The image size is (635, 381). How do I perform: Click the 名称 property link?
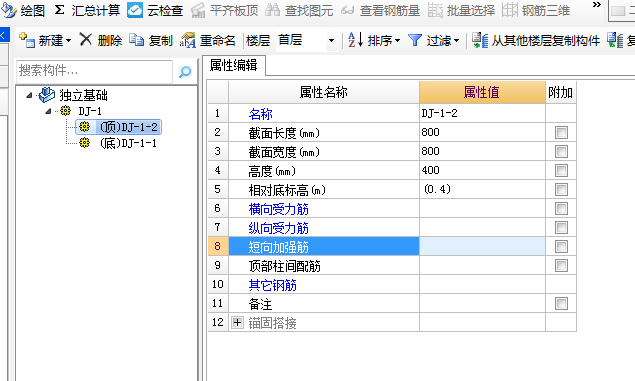260,114
